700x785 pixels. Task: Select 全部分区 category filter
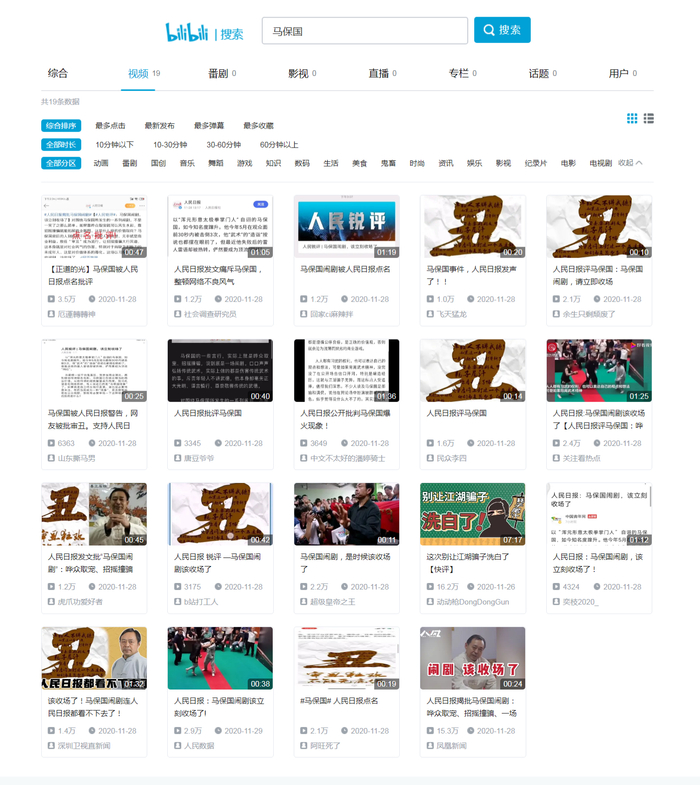(x=61, y=163)
